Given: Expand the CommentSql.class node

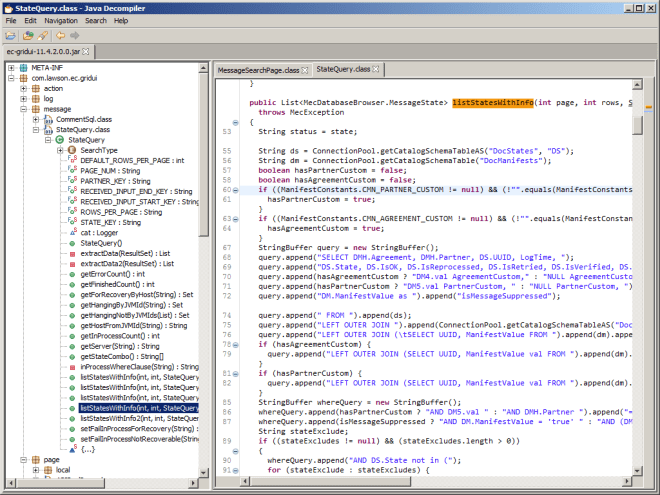Looking at the screenshot, I should click(35, 119).
